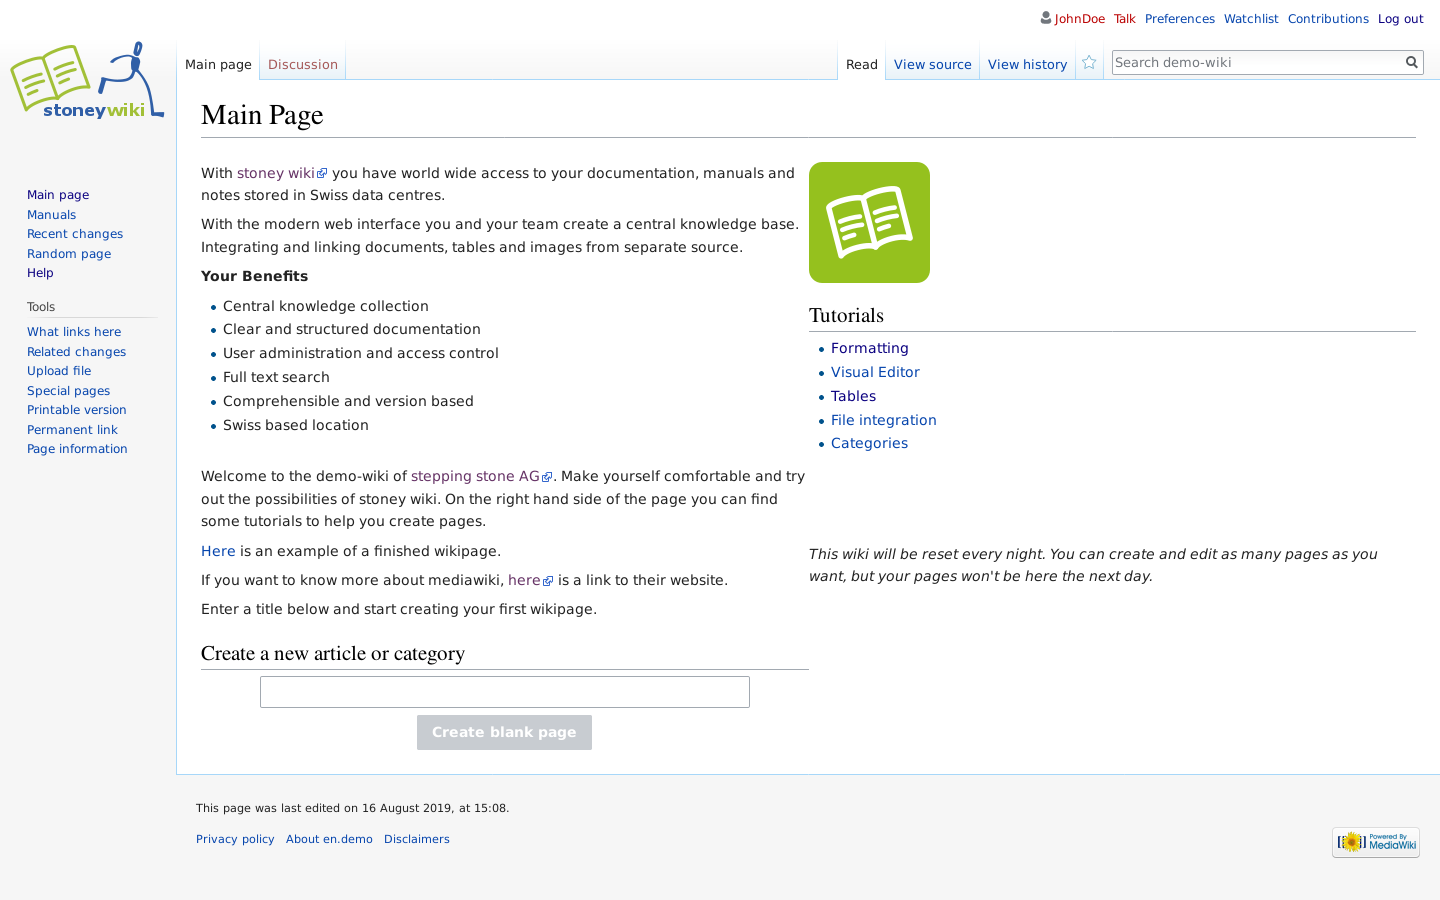
Task: Open What links here
Action: 74,332
